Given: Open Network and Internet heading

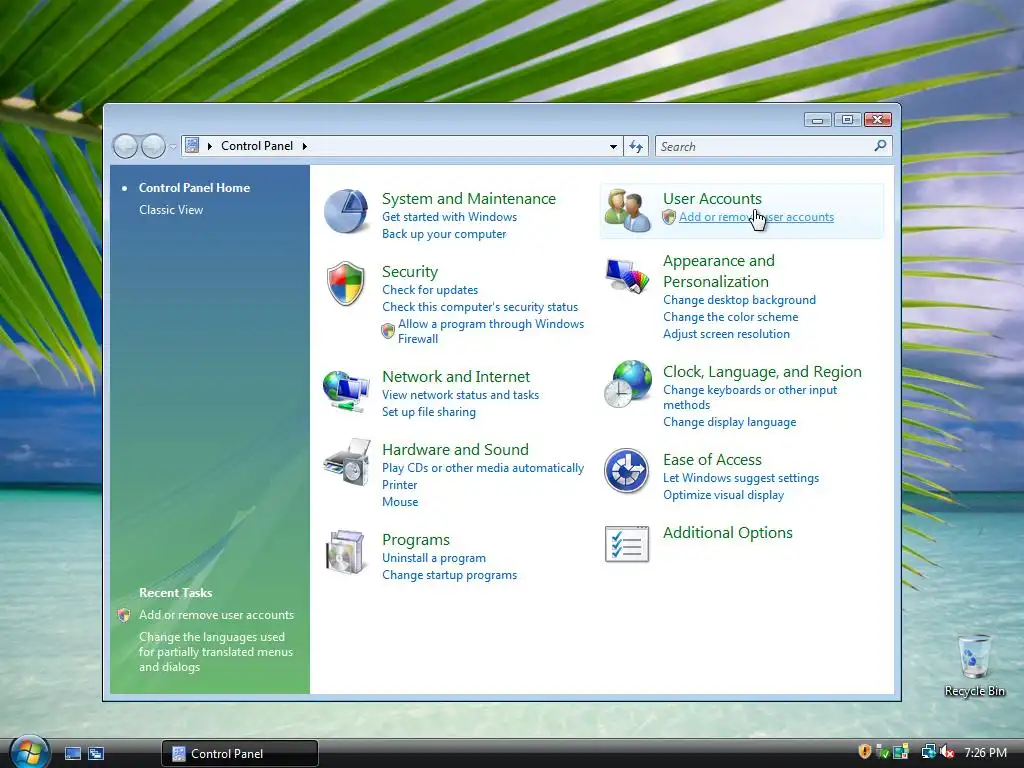Looking at the screenshot, I should point(456,377).
